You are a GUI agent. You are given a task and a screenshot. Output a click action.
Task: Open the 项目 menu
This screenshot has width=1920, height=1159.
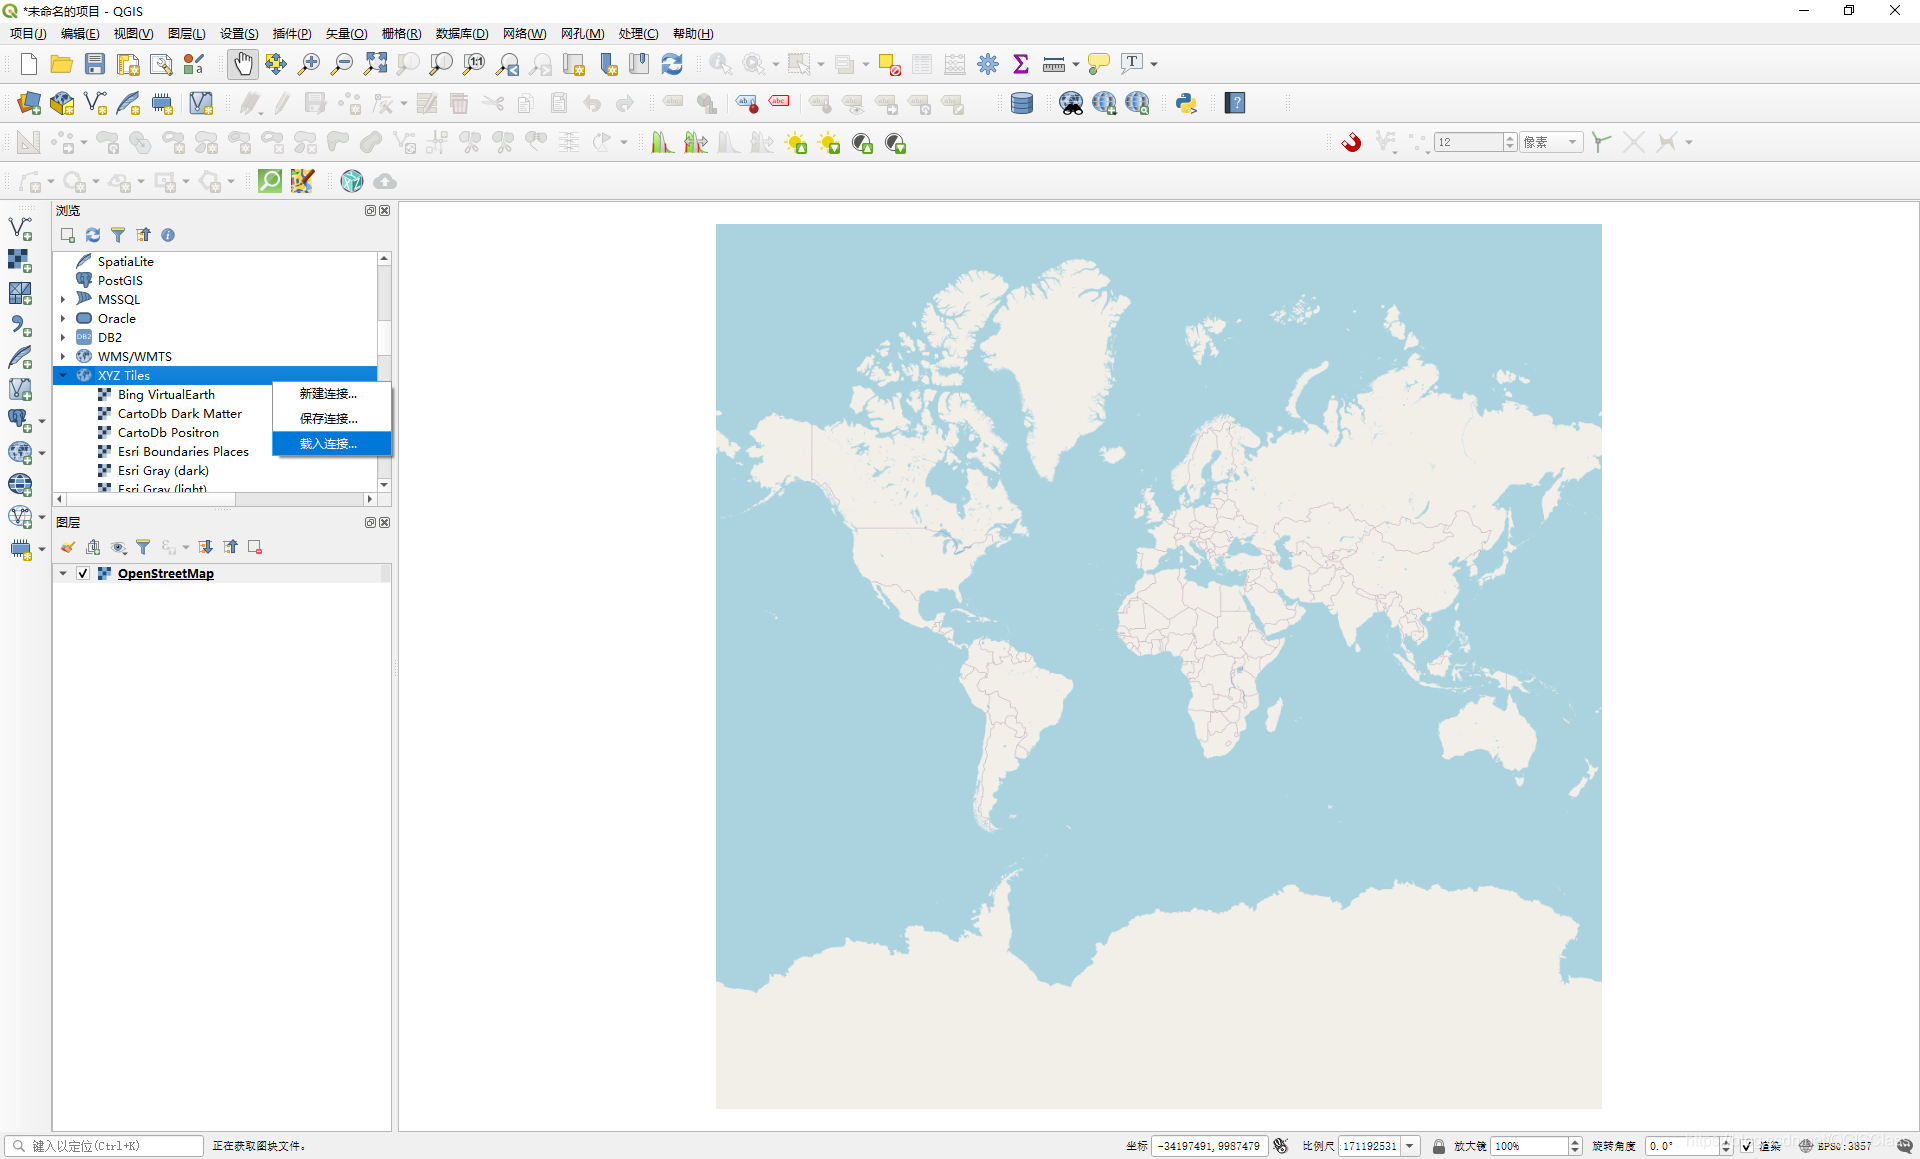[x=28, y=33]
